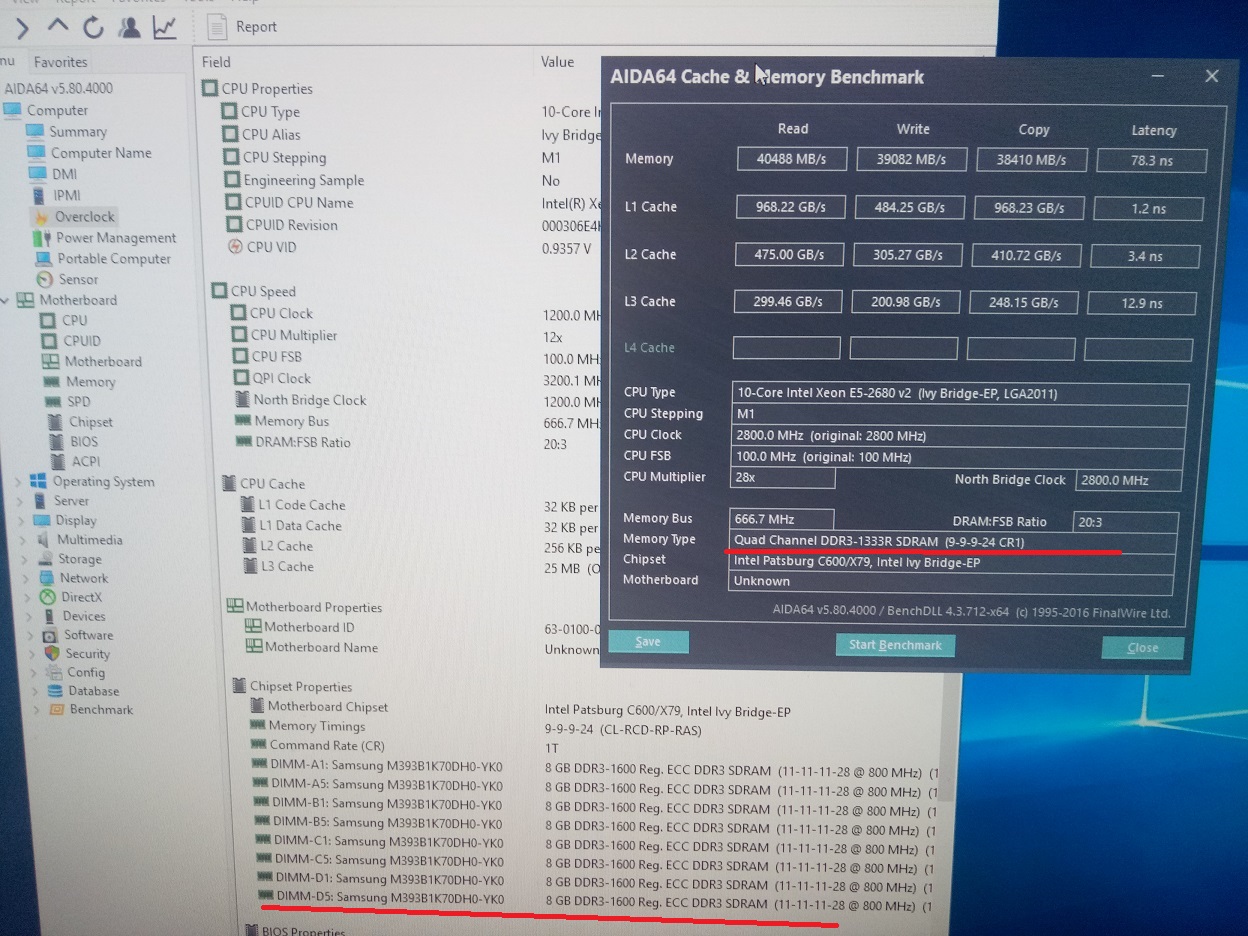
Task: Expand the Operating System node
Action: 18,482
